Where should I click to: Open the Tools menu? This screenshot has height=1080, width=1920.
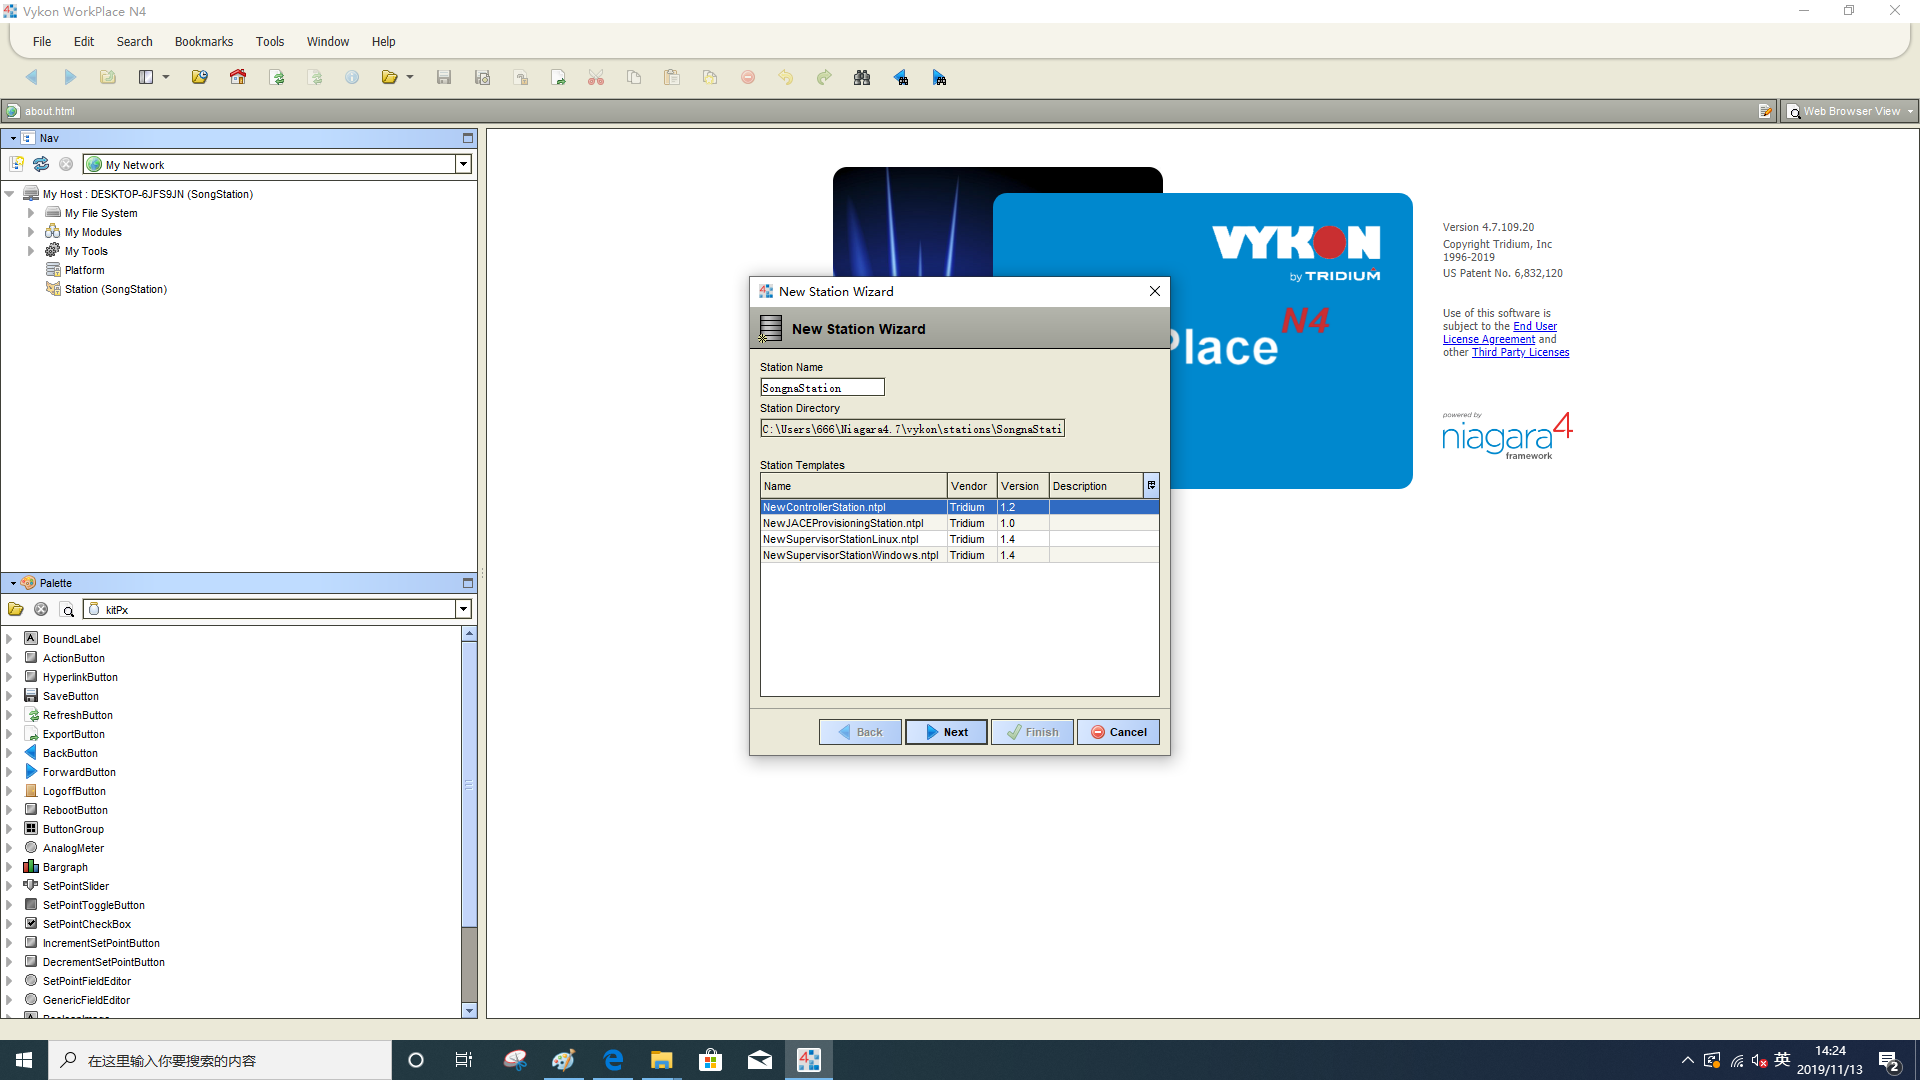(269, 42)
